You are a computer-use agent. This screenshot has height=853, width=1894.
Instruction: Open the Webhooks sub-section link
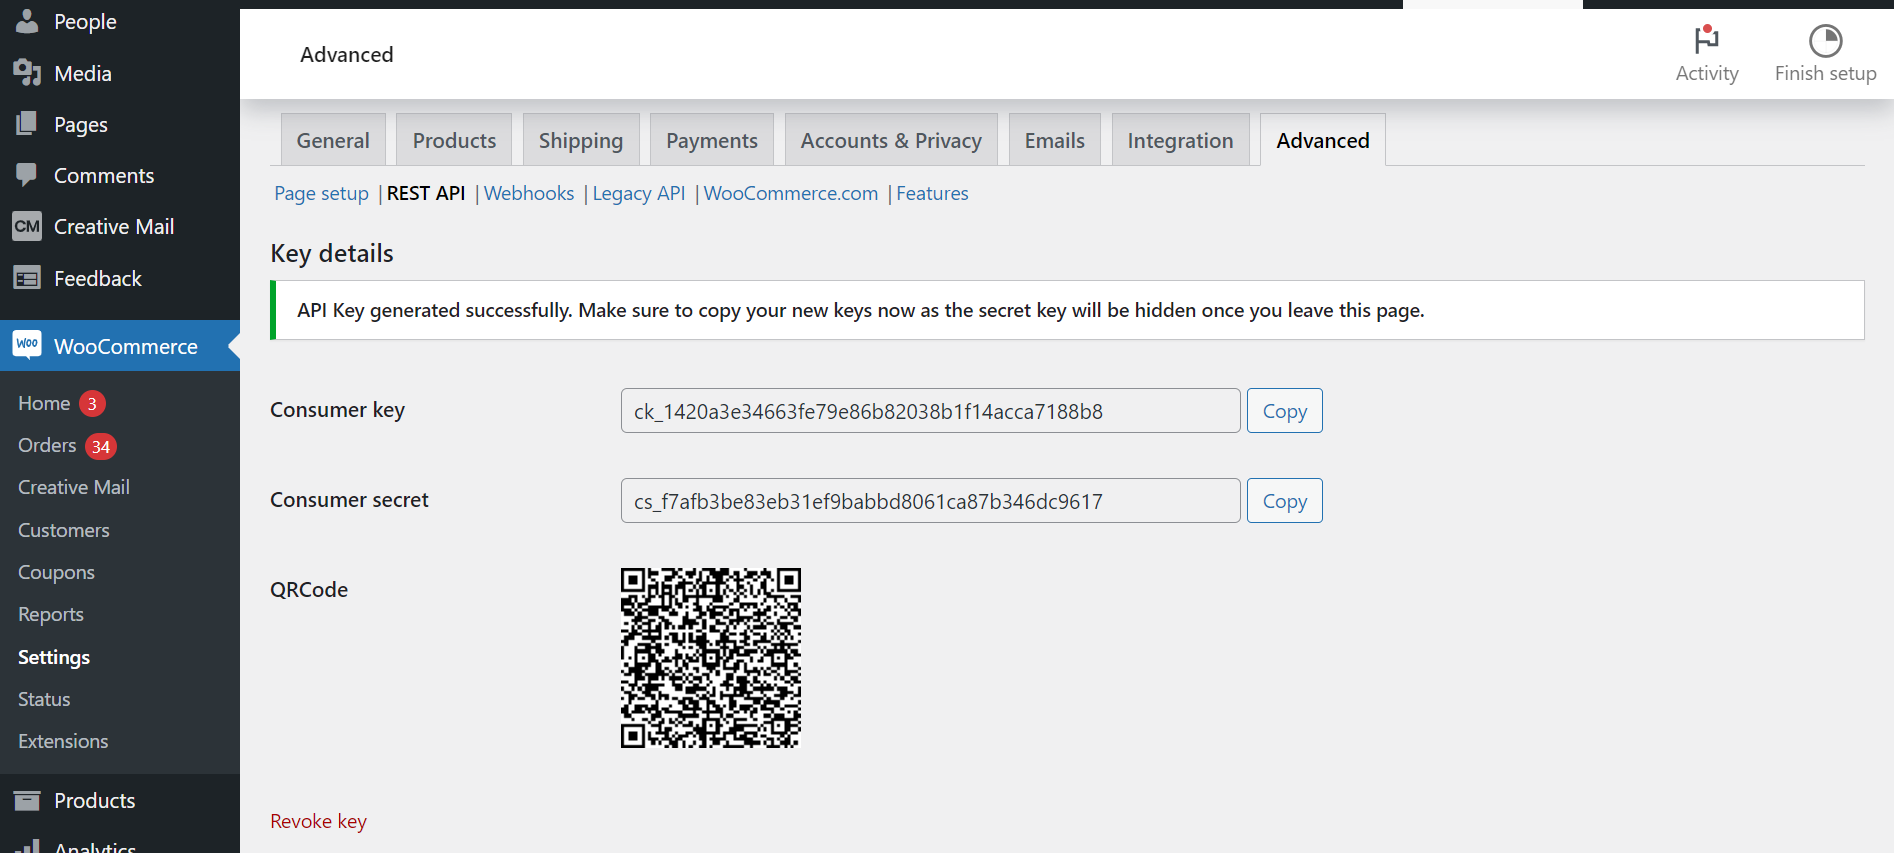point(529,193)
